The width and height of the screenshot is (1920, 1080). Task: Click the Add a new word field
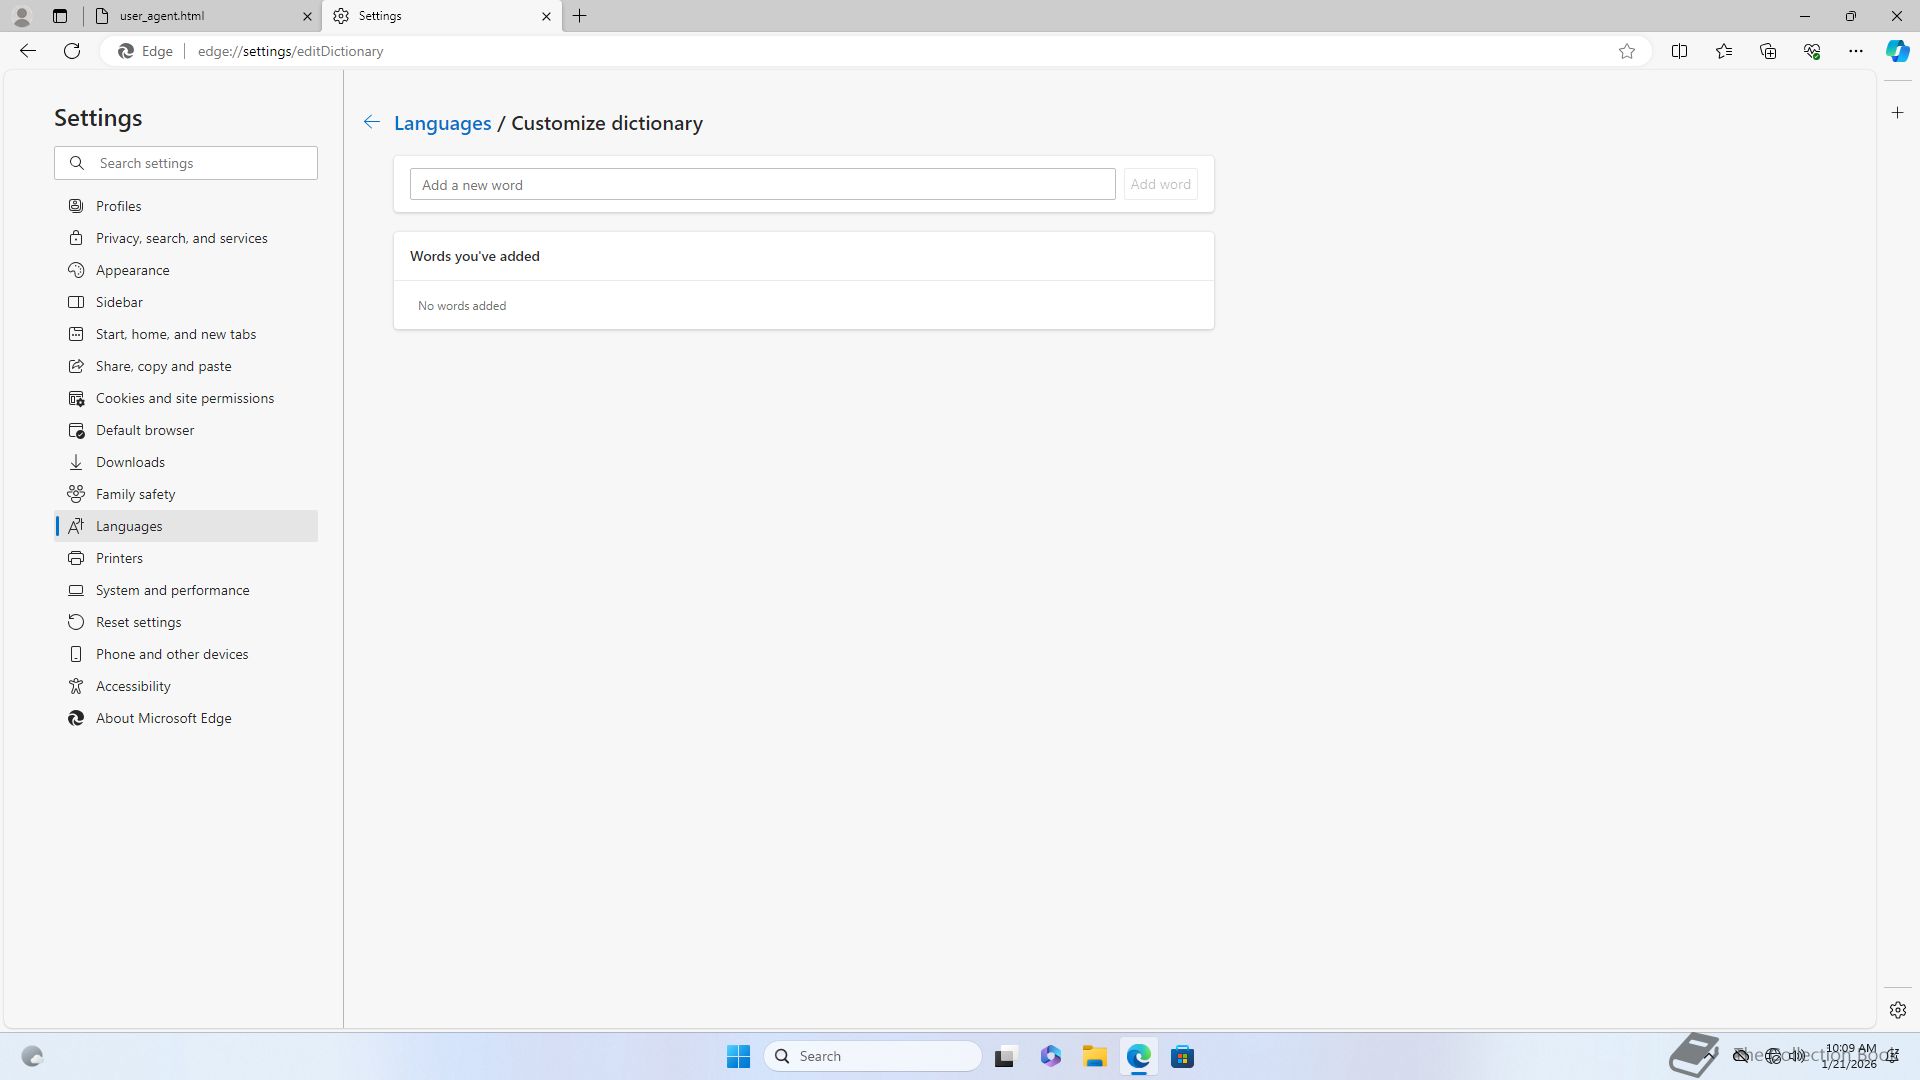[762, 184]
